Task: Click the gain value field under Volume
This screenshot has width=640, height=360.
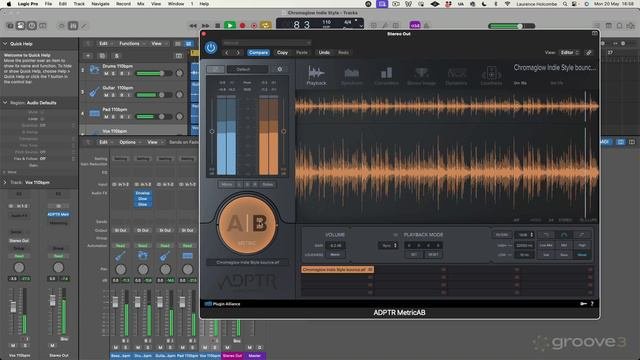Action: (x=336, y=245)
